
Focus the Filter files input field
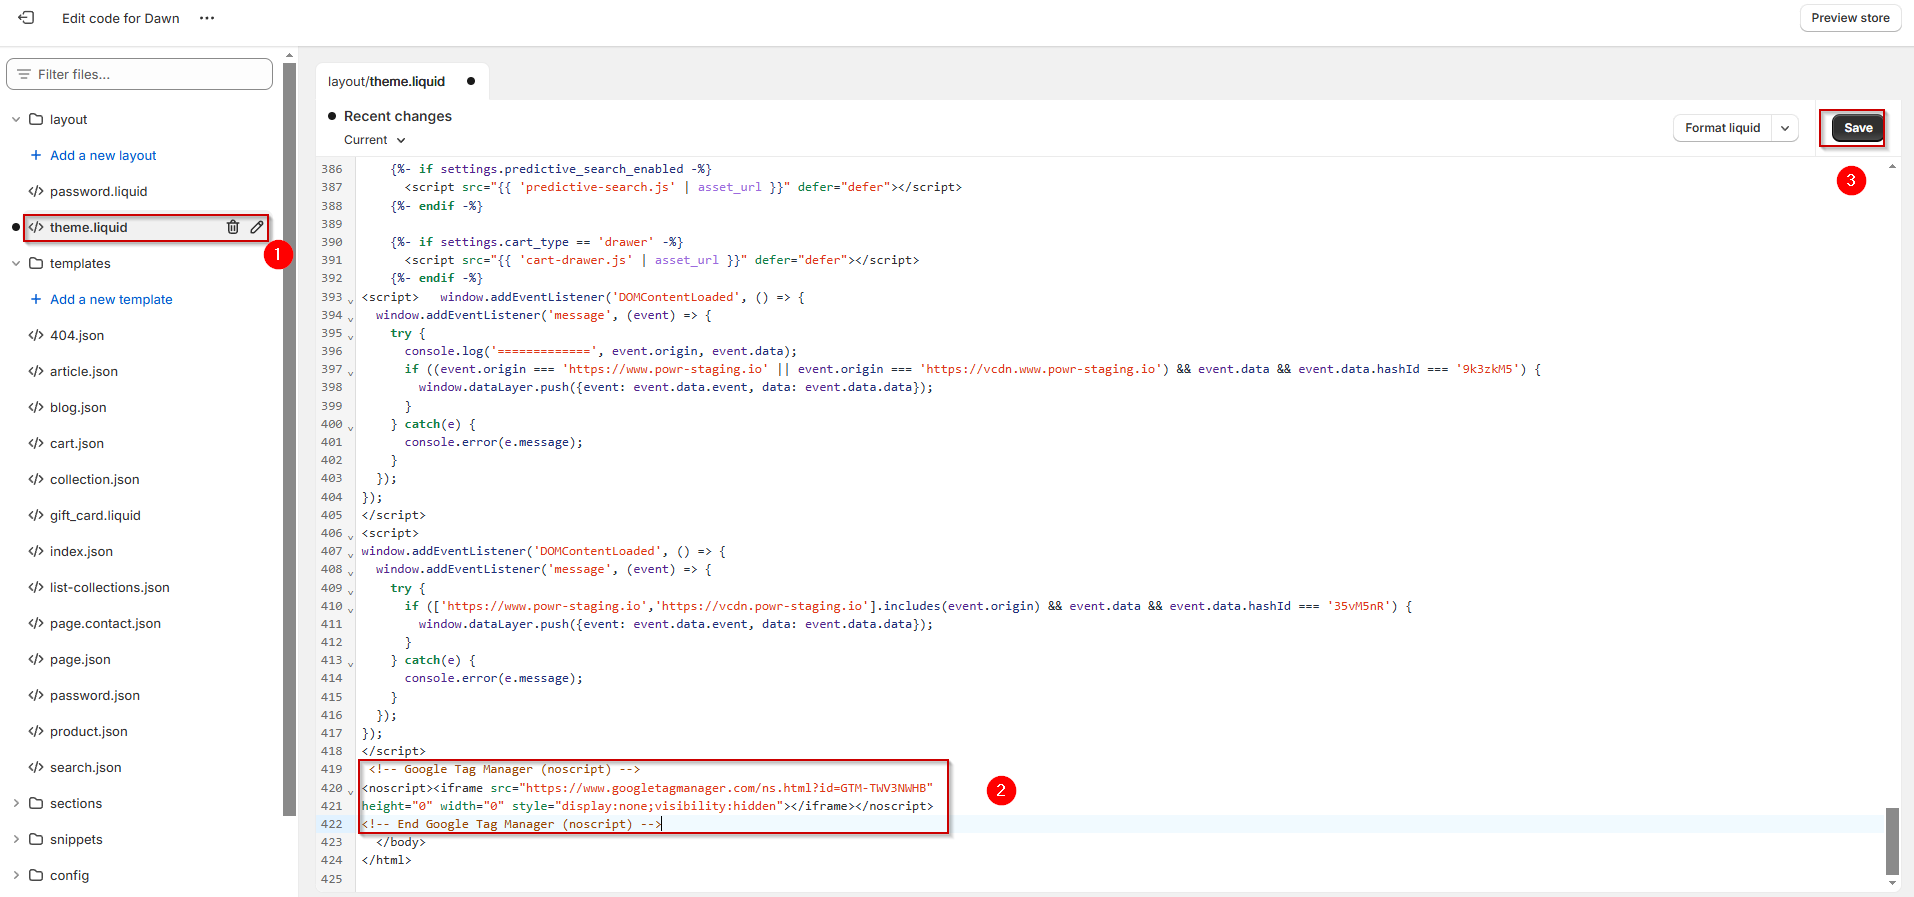click(140, 74)
